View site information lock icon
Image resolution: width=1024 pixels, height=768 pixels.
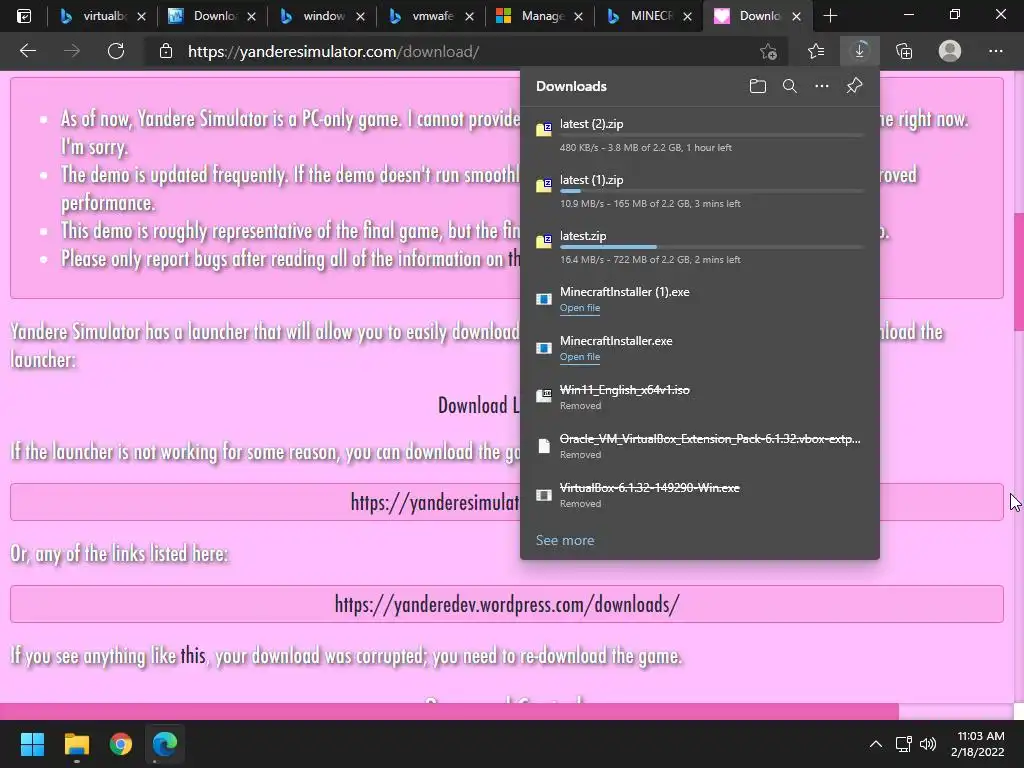pyautogui.click(x=166, y=51)
